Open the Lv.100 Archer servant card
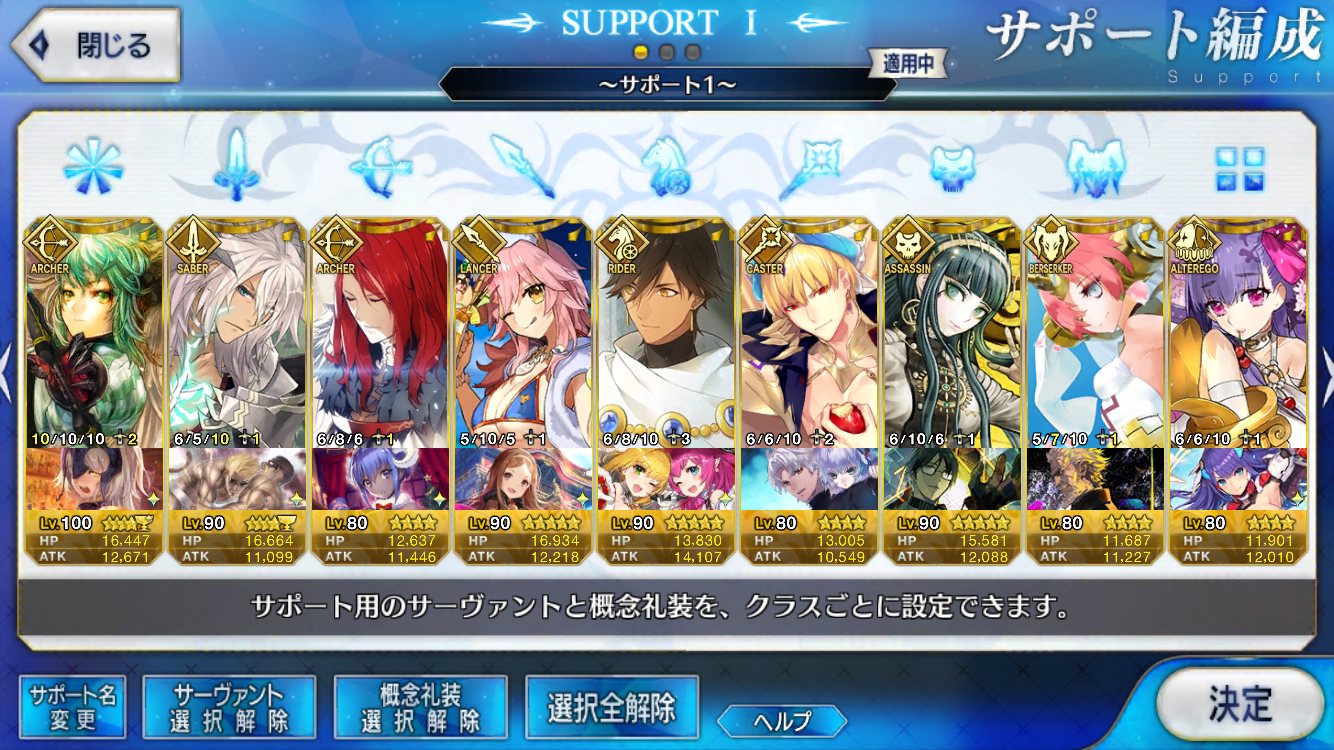The height and width of the screenshot is (750, 1334). (x=93, y=391)
